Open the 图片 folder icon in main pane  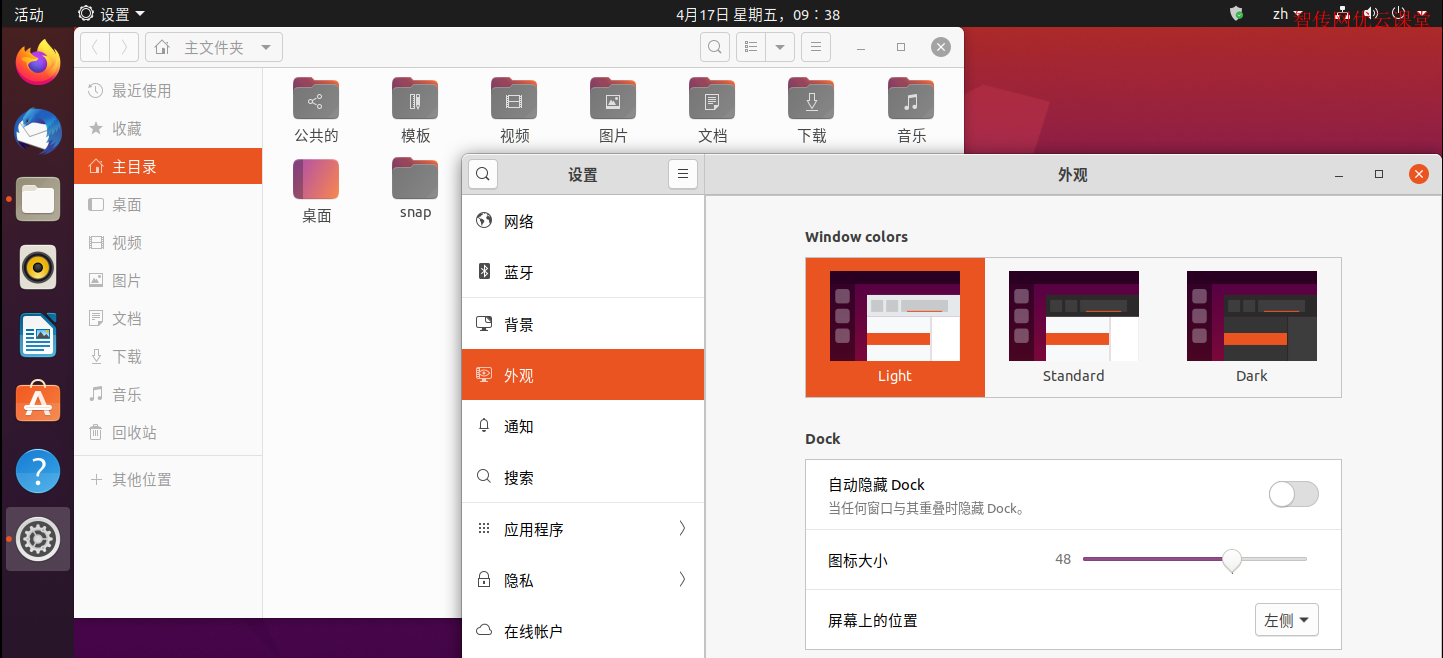click(x=613, y=111)
